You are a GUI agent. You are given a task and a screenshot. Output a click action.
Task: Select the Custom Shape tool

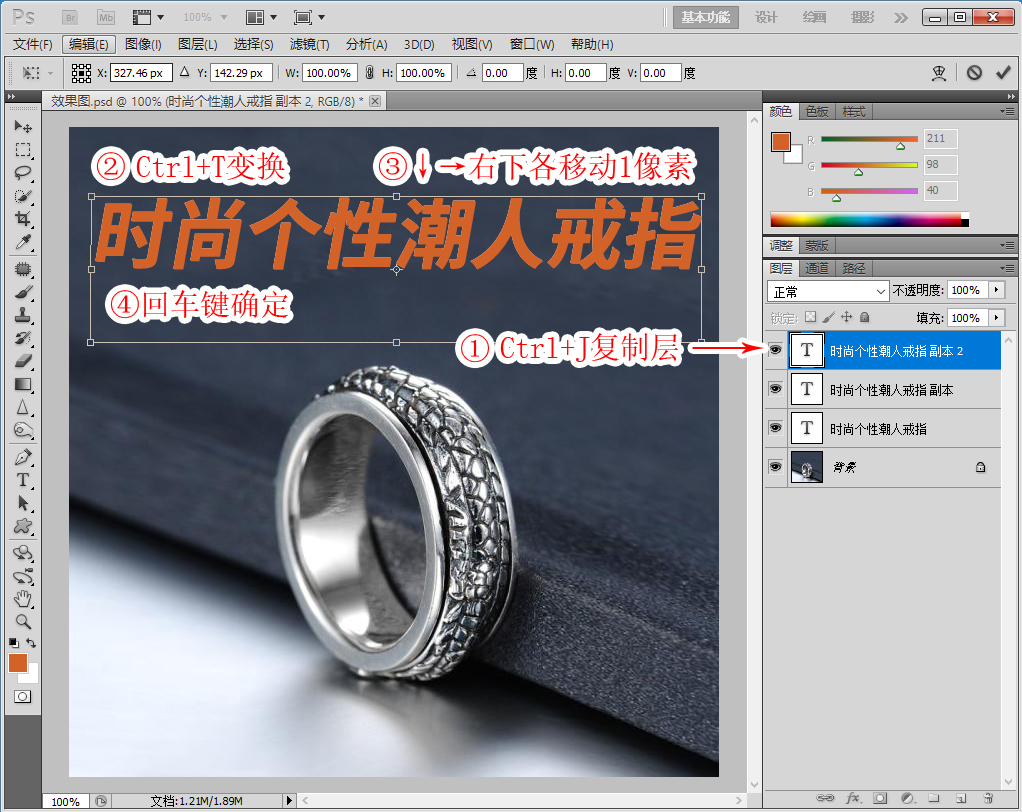click(x=23, y=526)
